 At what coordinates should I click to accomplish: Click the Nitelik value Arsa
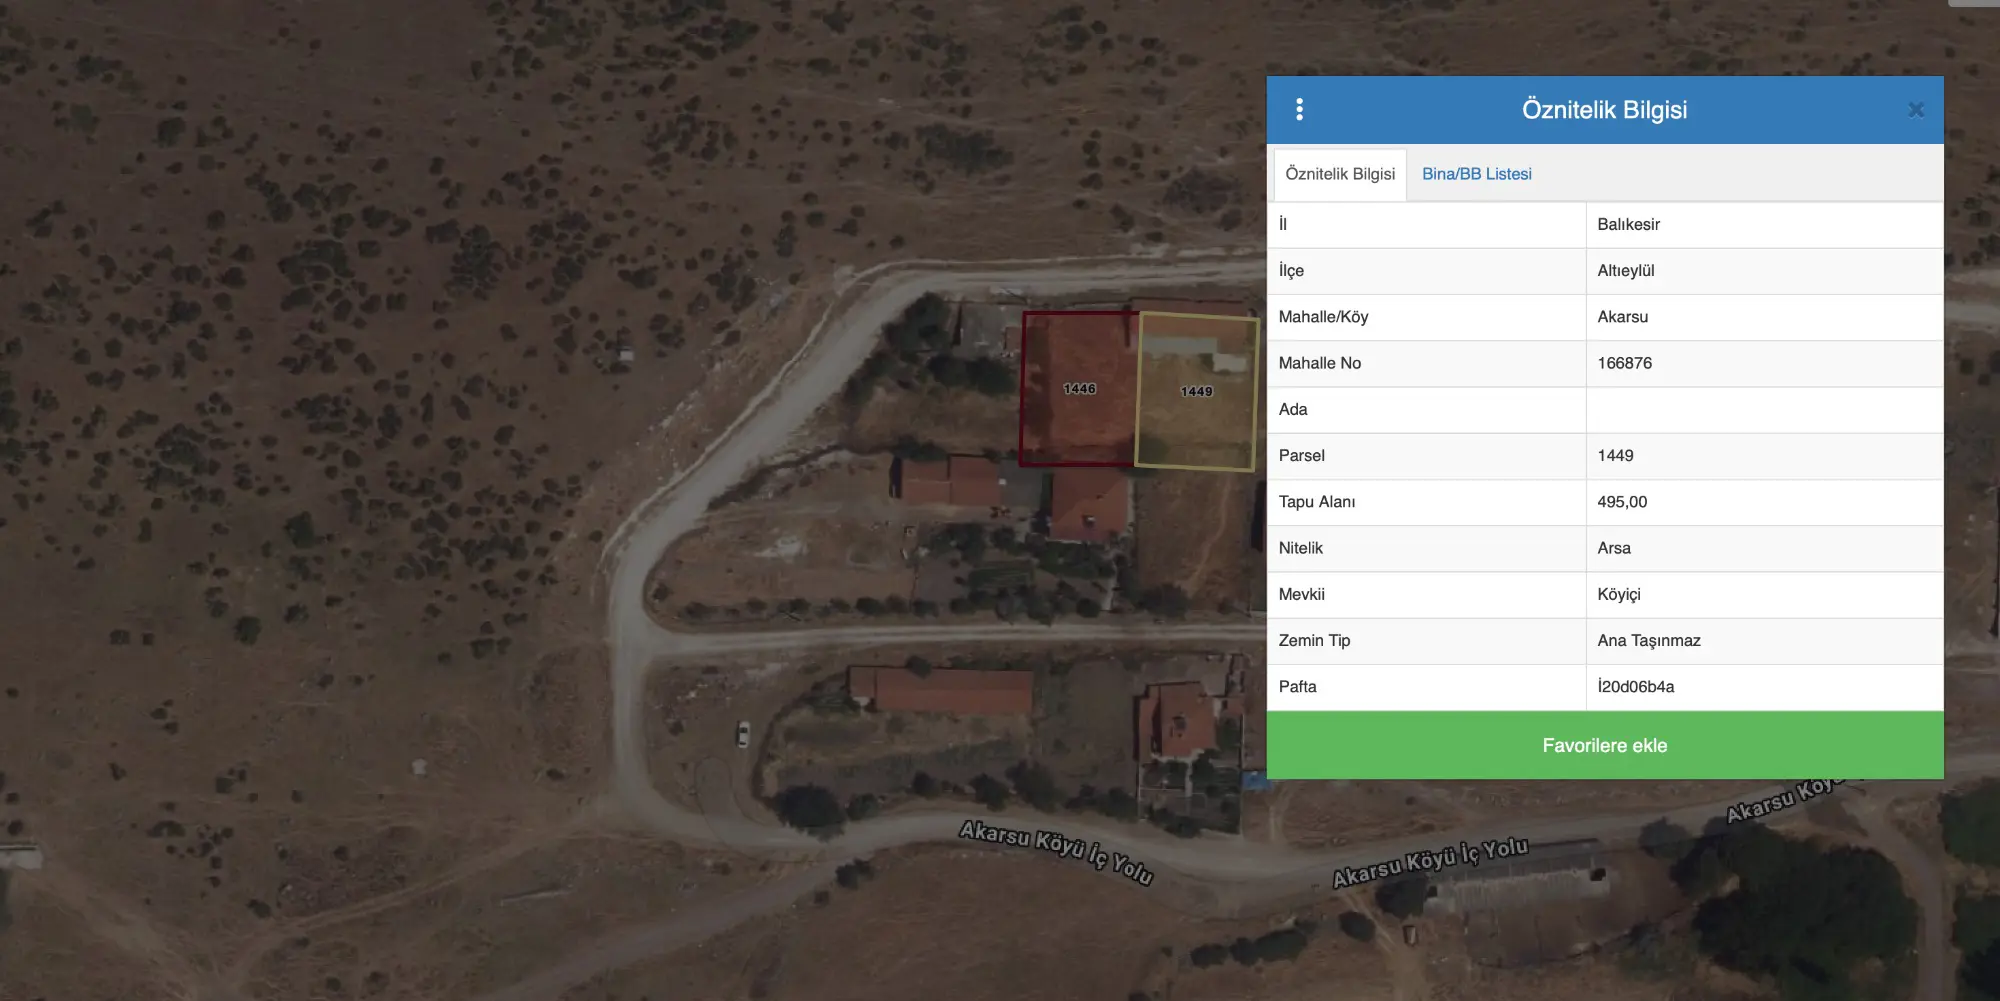[x=1613, y=548]
